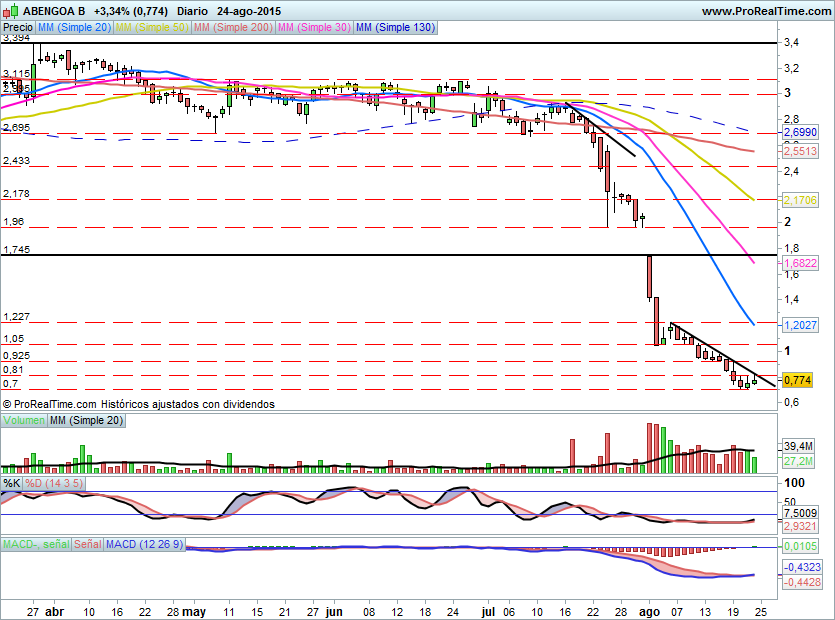This screenshot has height=620, width=835.
Task: Select the MACD-, señal histogram label
Action: click(x=36, y=544)
